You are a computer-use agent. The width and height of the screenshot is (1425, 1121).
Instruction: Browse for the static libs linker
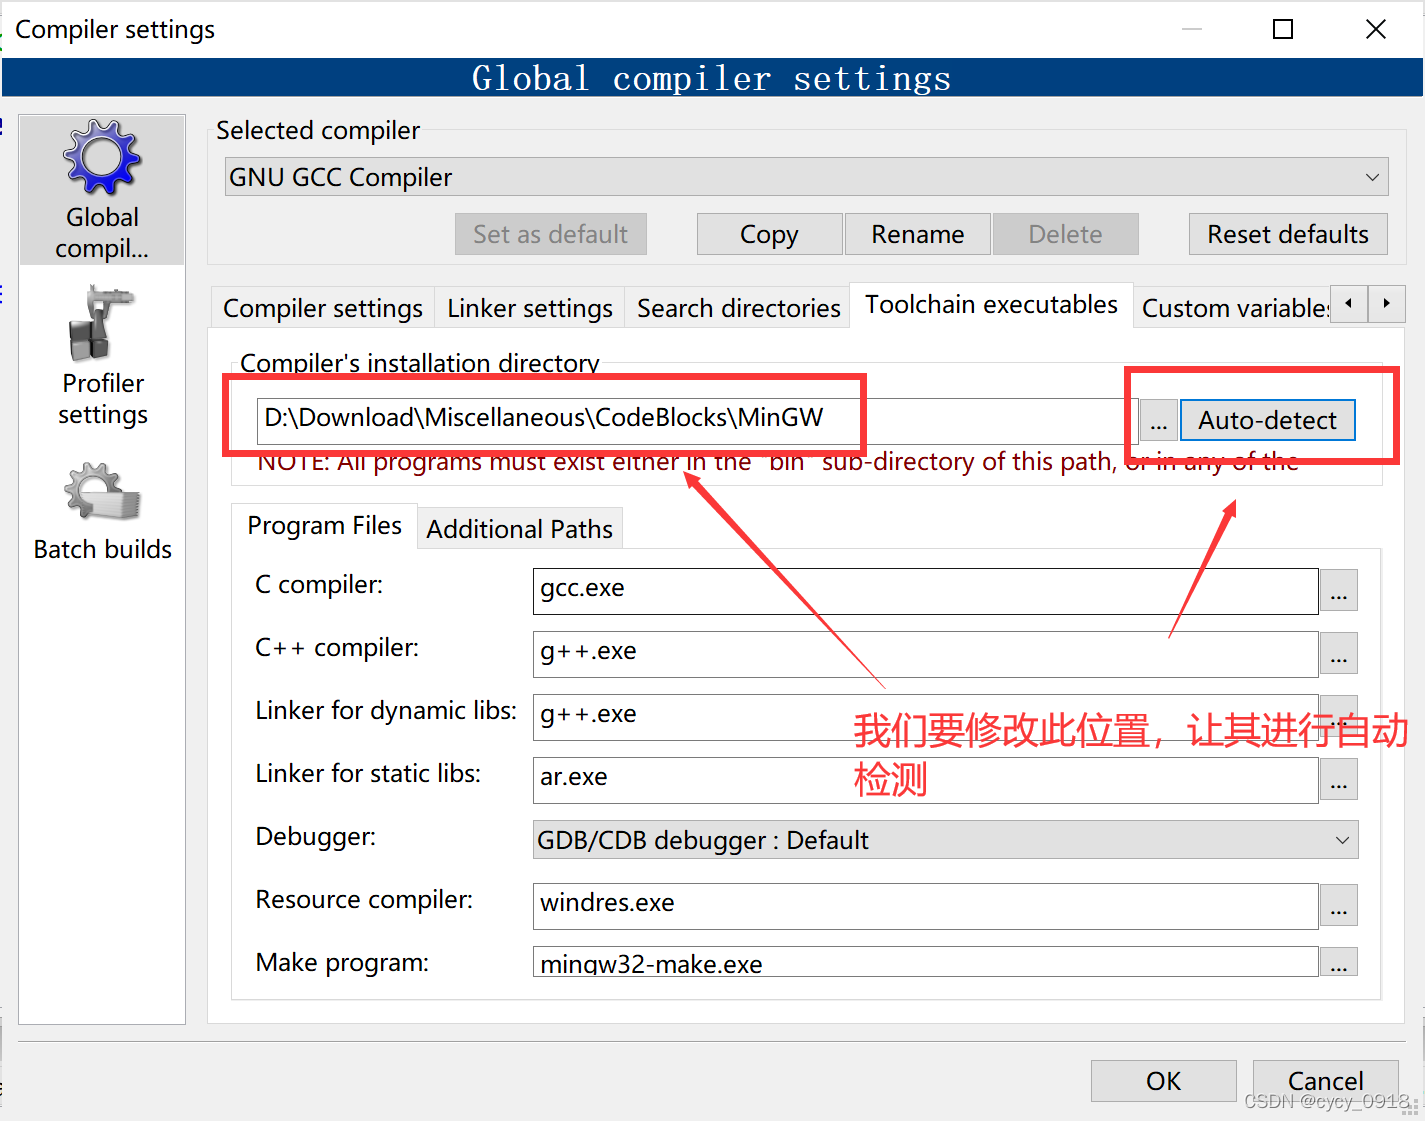click(x=1339, y=780)
